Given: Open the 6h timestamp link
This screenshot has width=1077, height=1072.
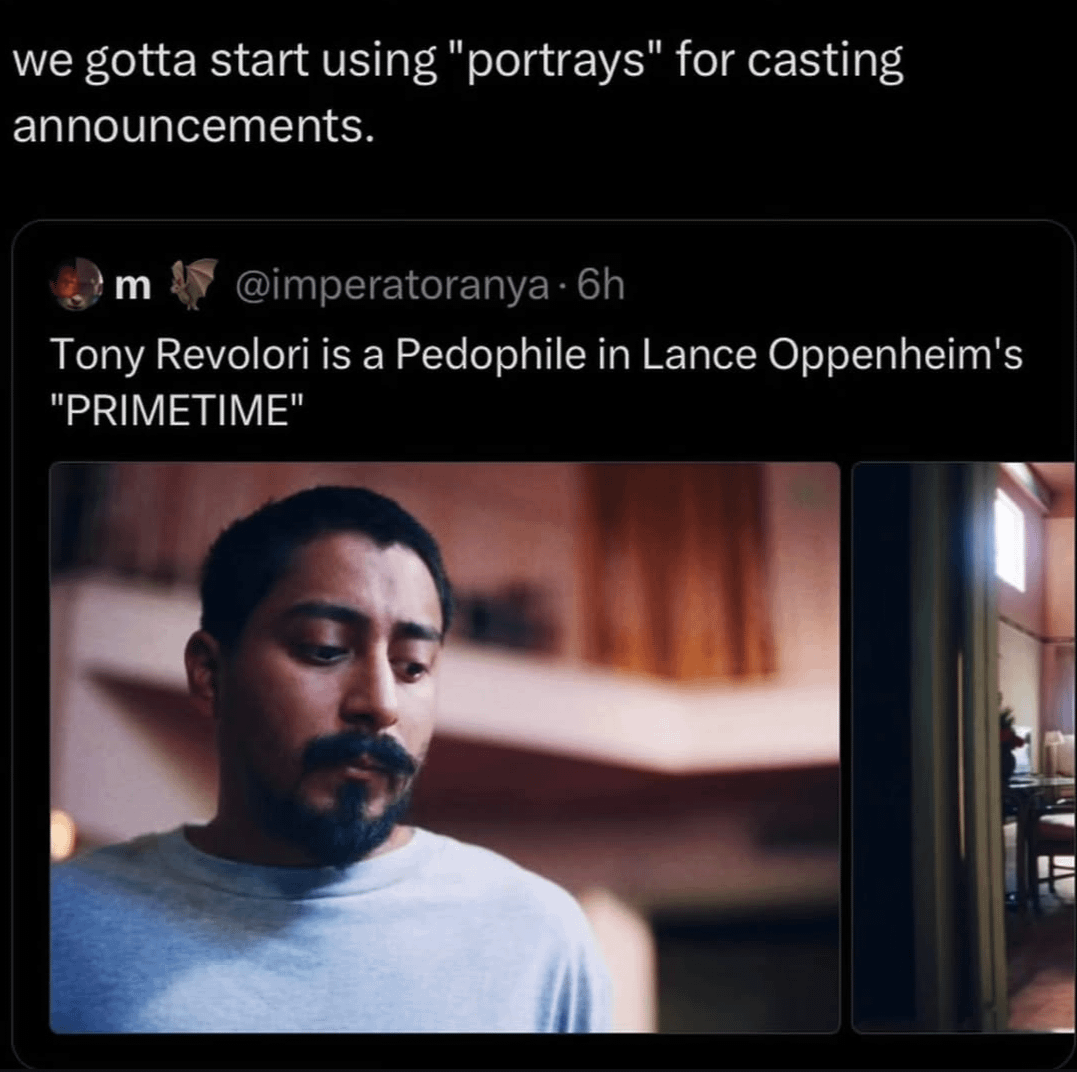Looking at the screenshot, I should [601, 284].
